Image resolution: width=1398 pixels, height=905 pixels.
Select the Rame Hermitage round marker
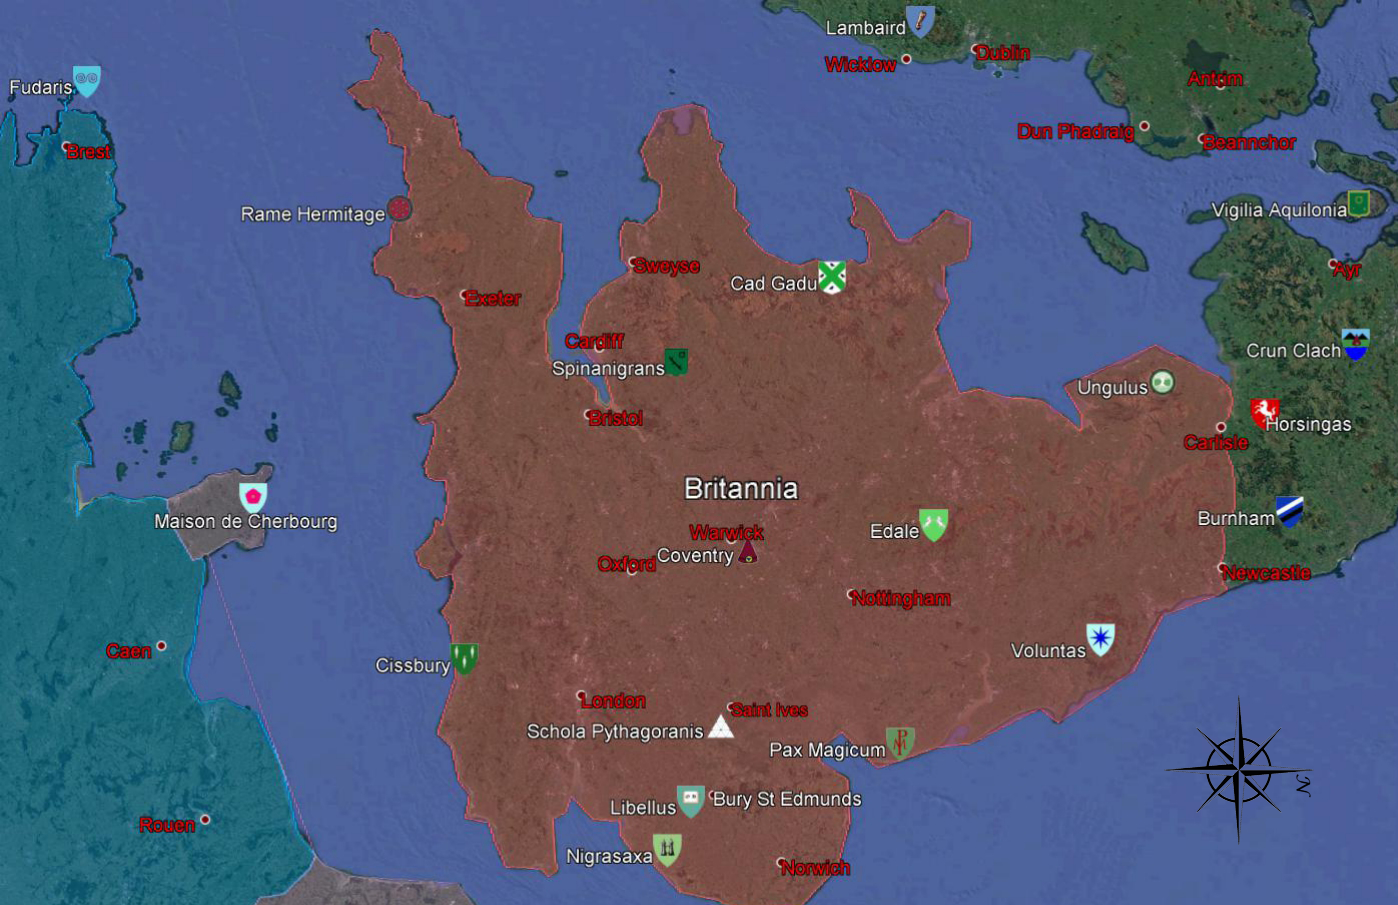point(399,208)
